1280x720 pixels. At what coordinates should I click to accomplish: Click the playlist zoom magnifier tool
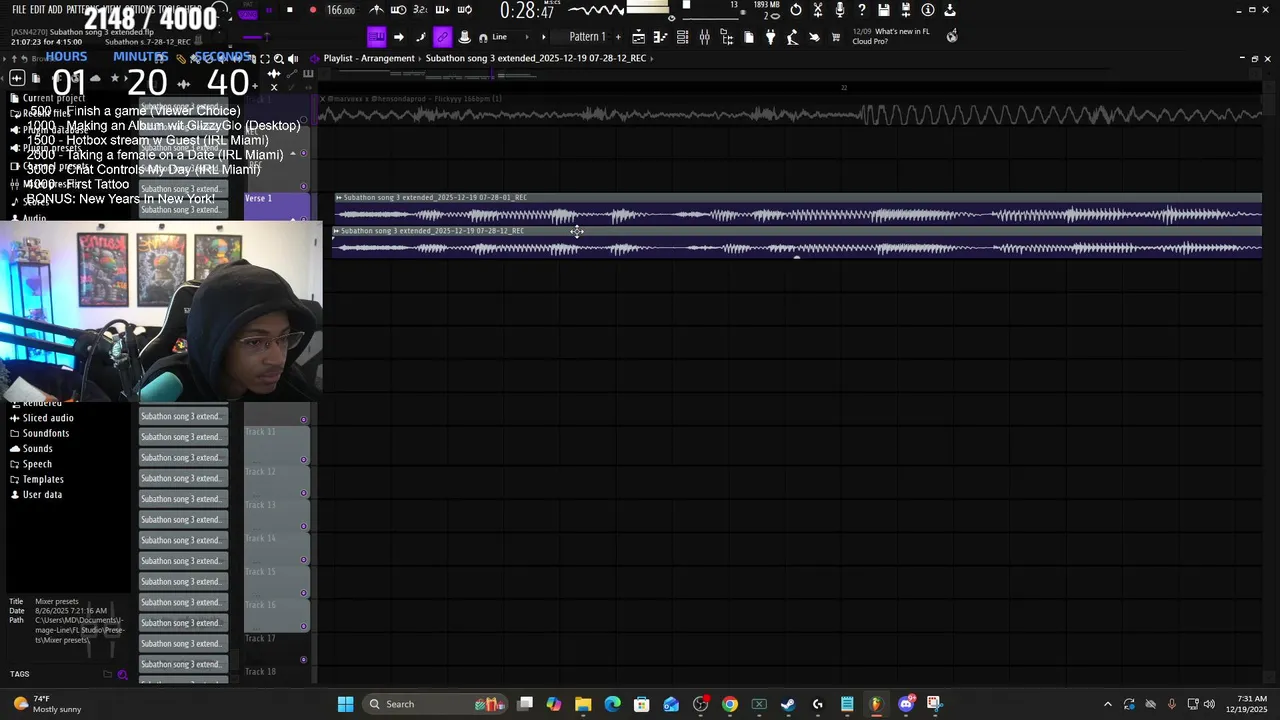tap(279, 59)
